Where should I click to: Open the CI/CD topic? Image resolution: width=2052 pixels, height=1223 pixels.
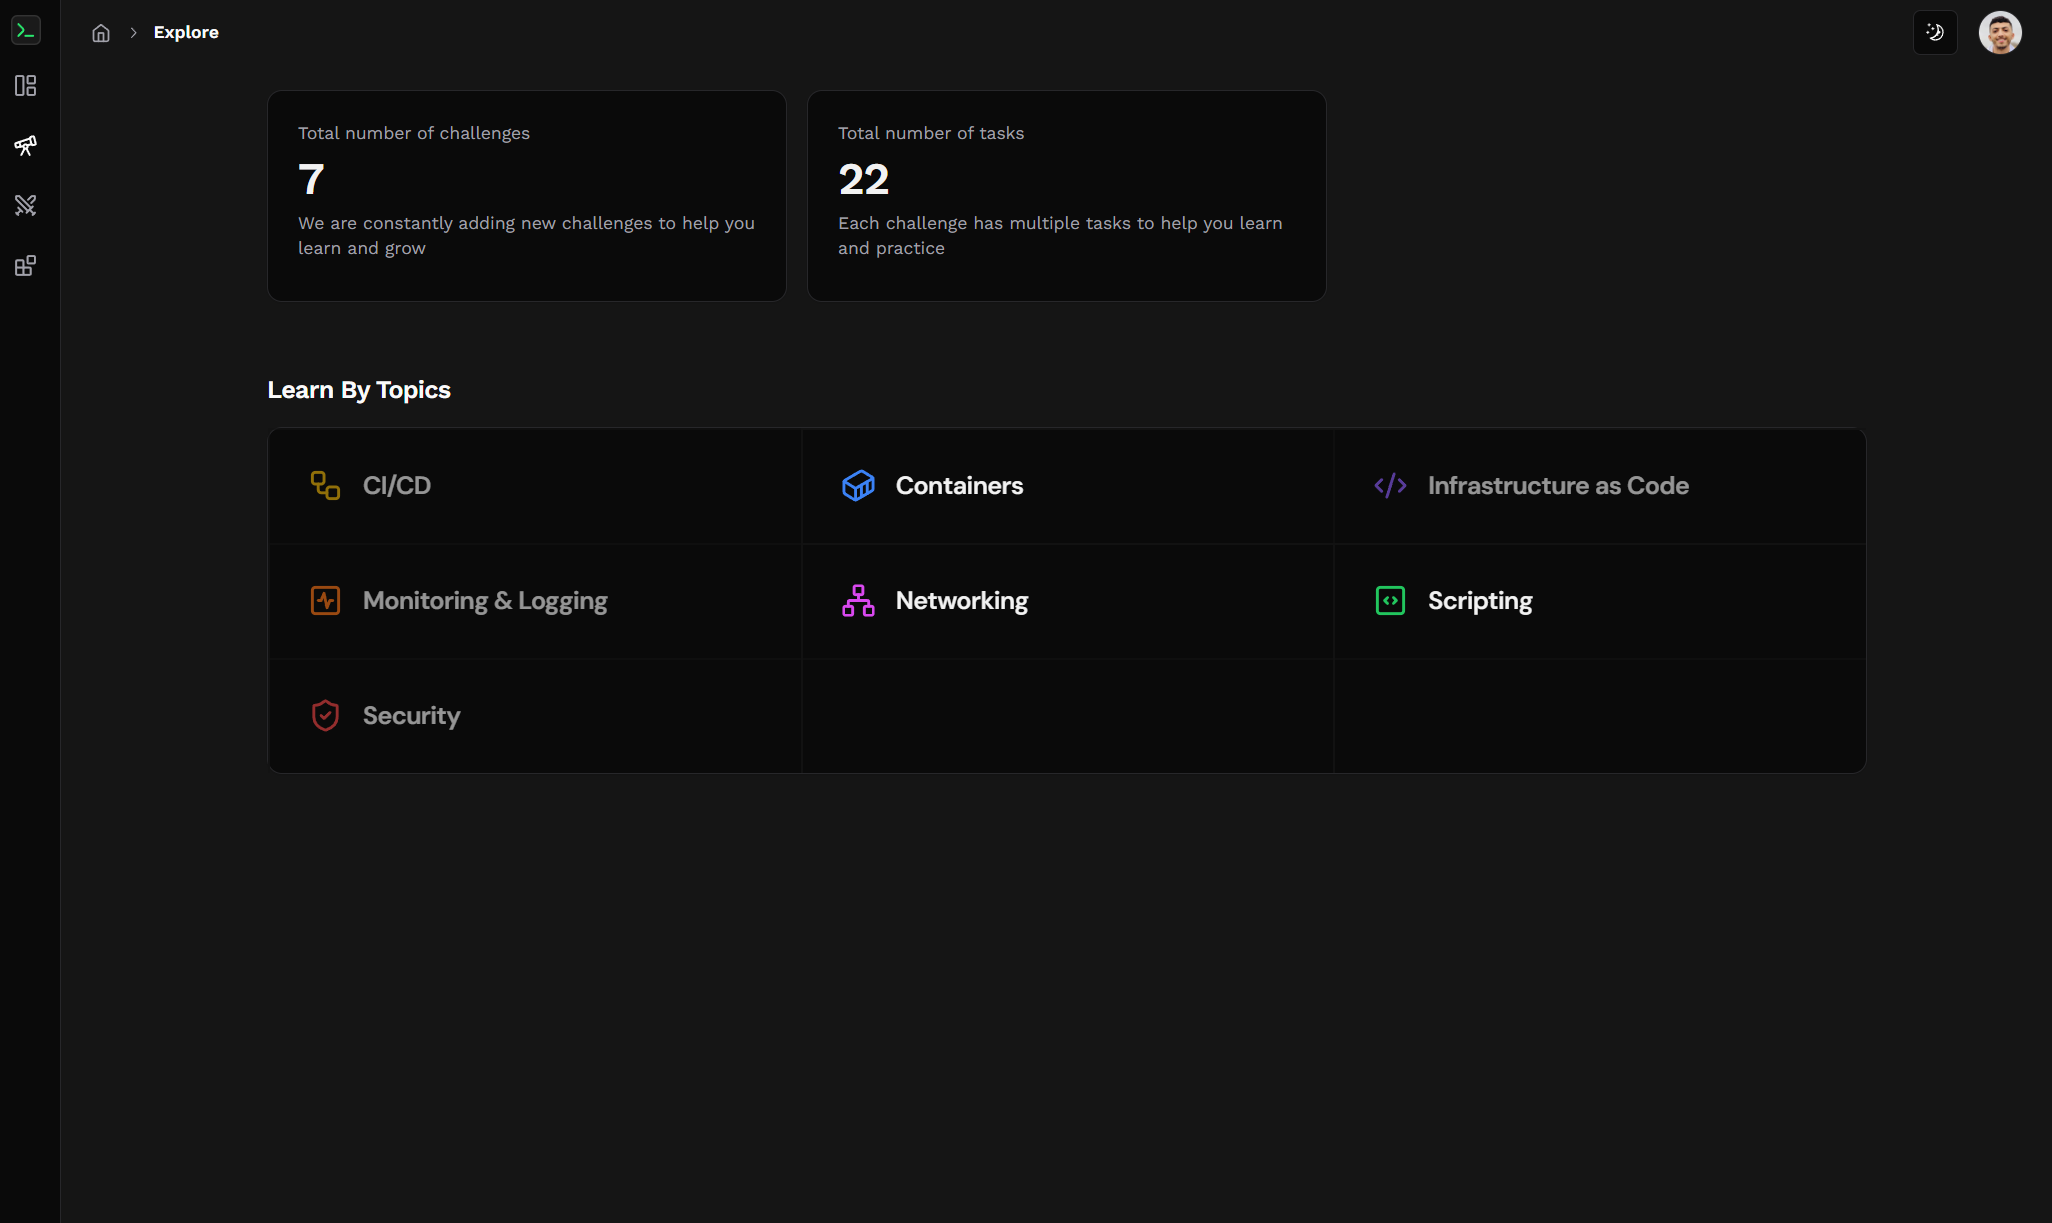pyautogui.click(x=396, y=486)
